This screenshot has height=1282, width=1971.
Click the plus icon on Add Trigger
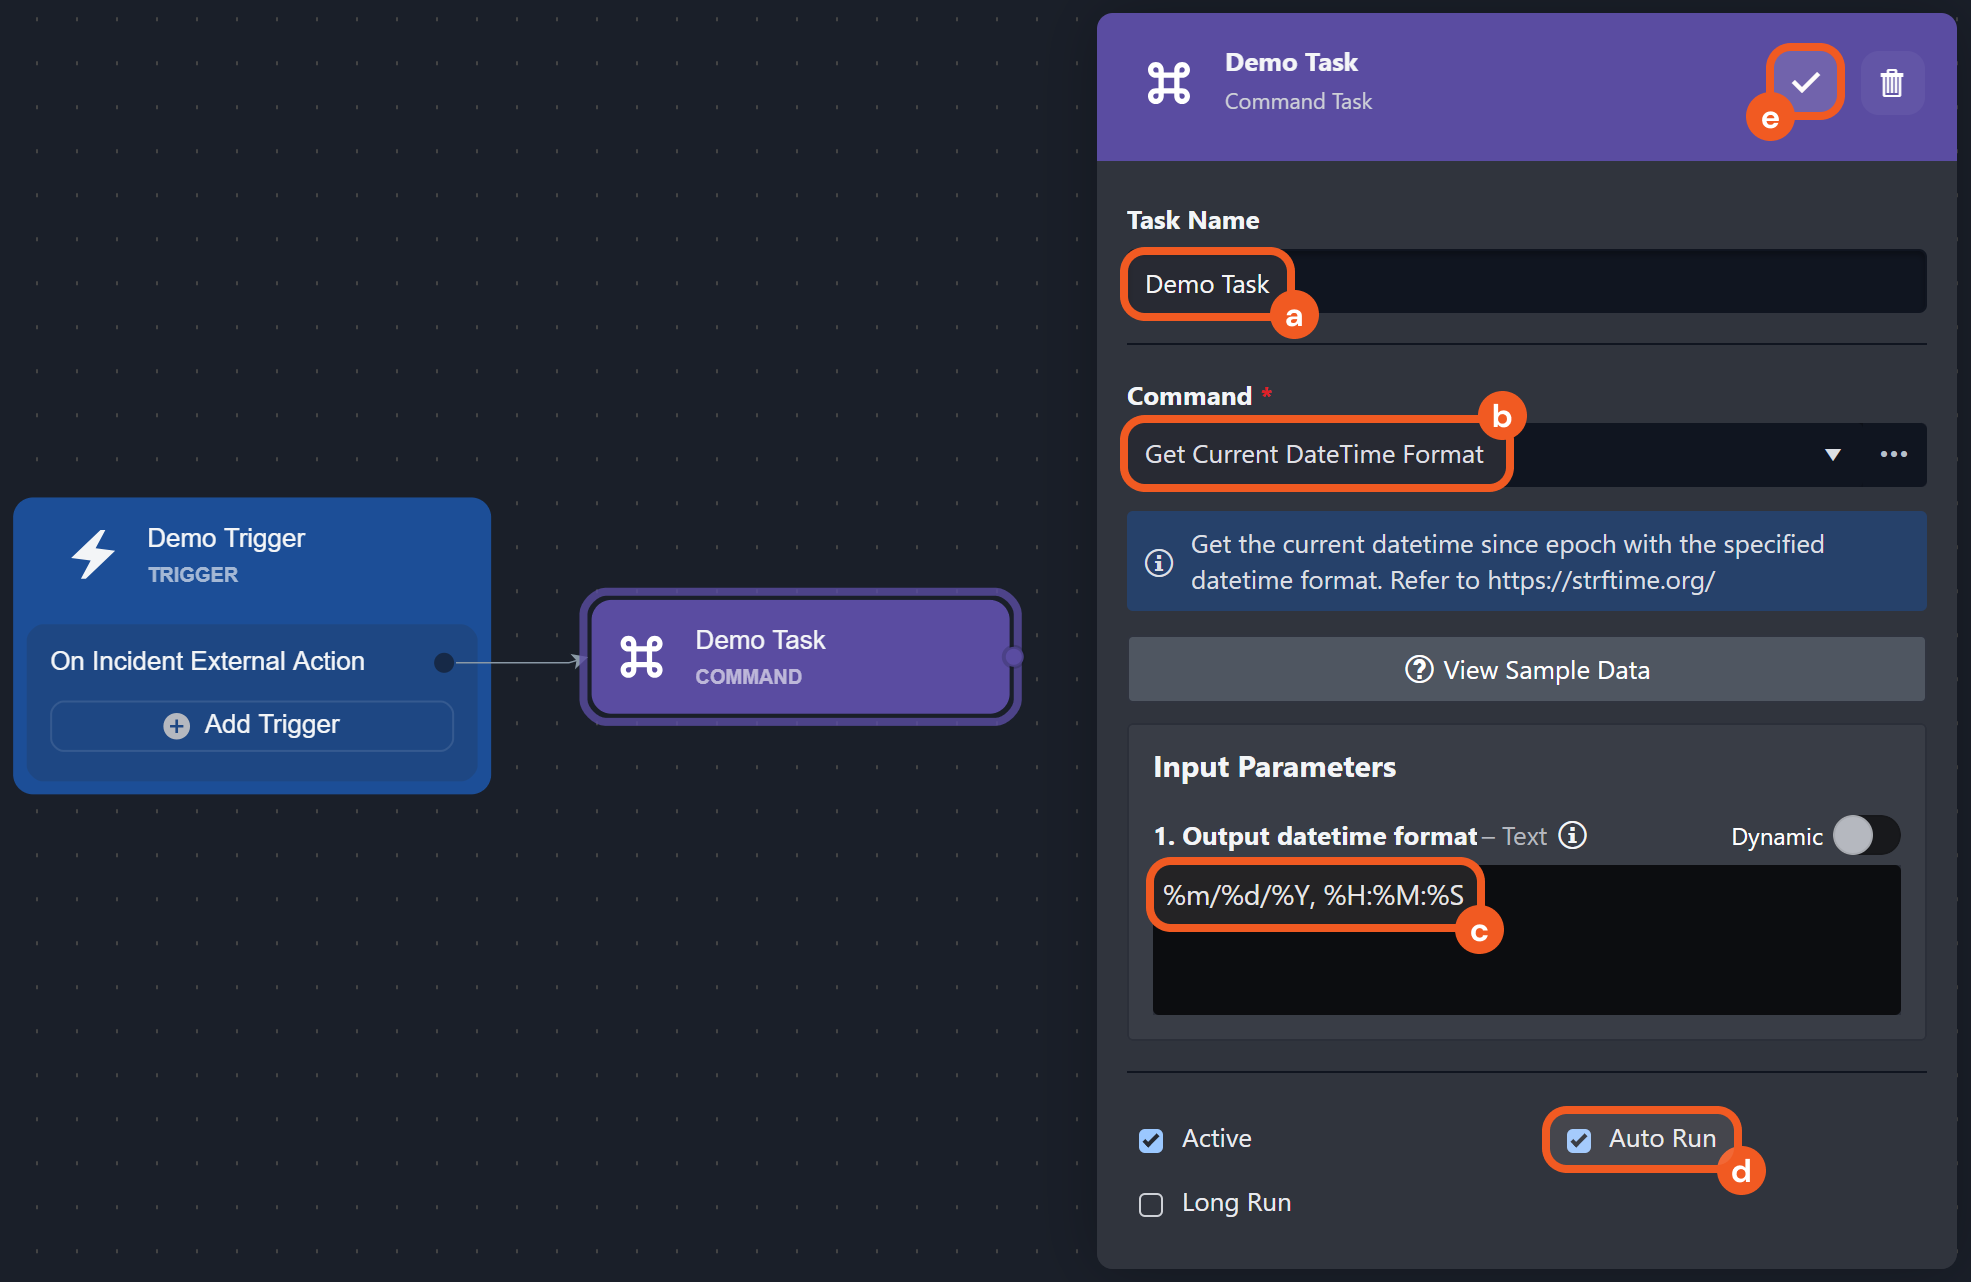(176, 726)
